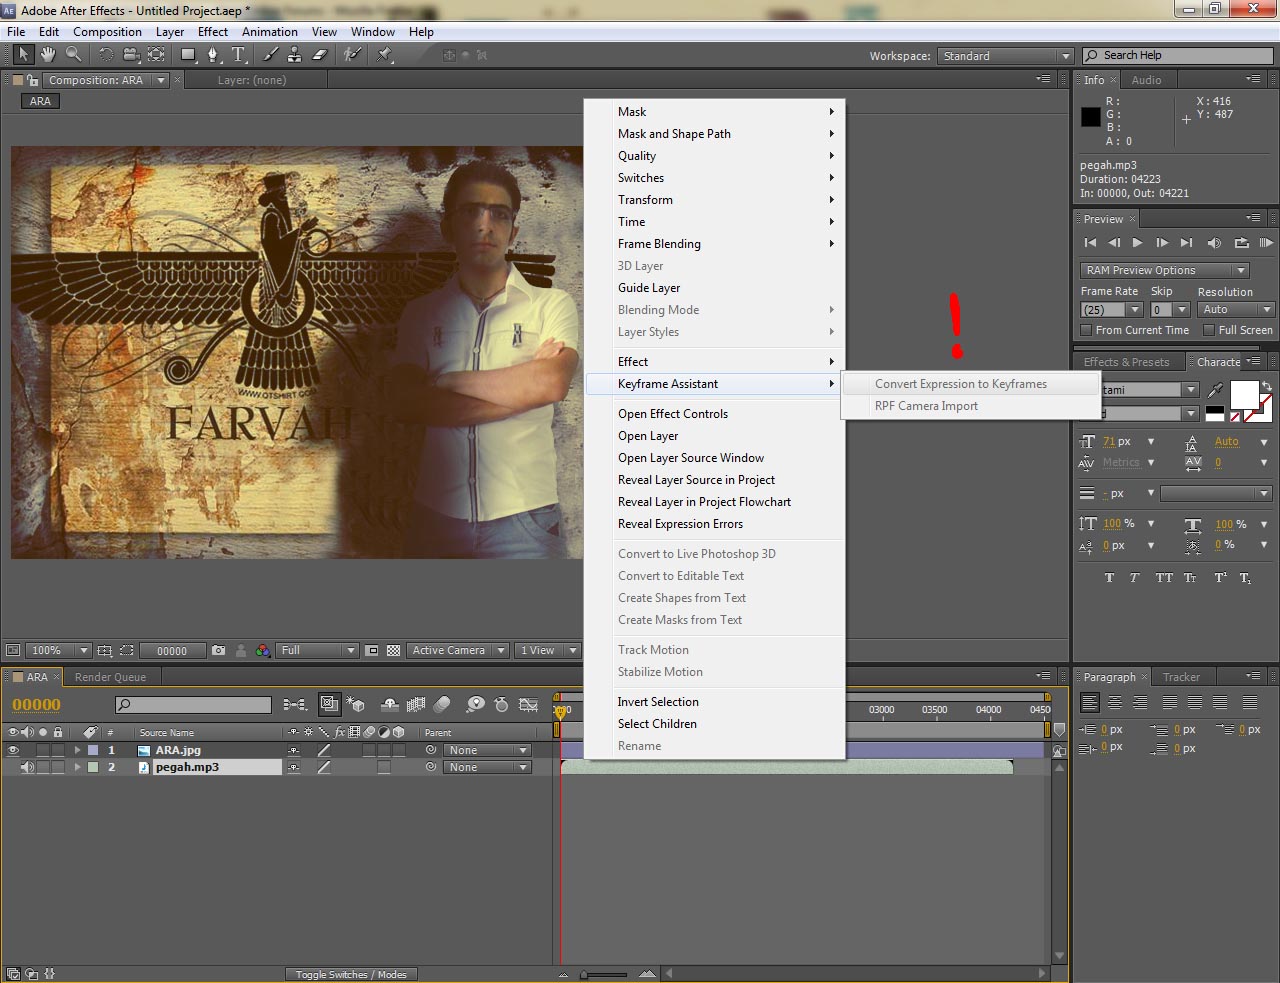Click label color swatch of ARA.jpg layer

point(93,750)
